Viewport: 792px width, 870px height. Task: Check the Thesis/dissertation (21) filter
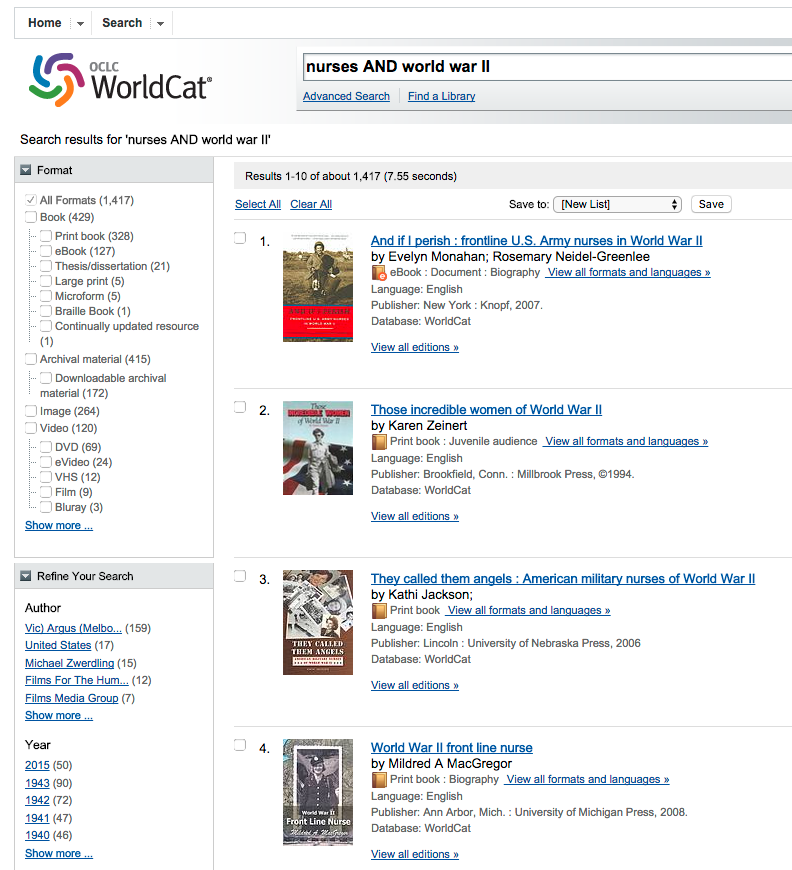tap(46, 266)
